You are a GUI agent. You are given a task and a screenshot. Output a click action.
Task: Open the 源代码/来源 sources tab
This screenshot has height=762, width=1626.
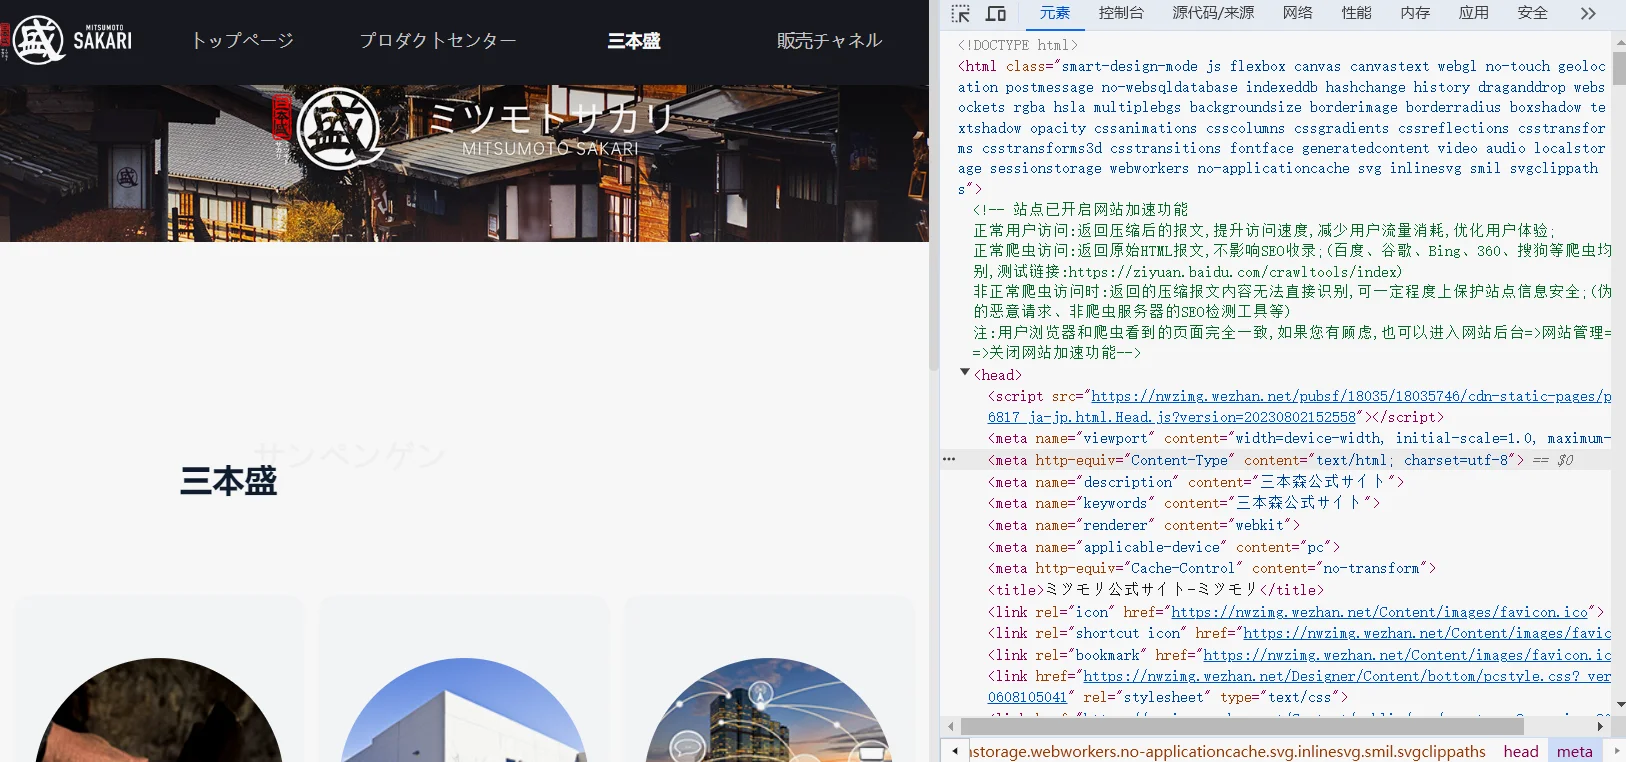click(x=1212, y=13)
